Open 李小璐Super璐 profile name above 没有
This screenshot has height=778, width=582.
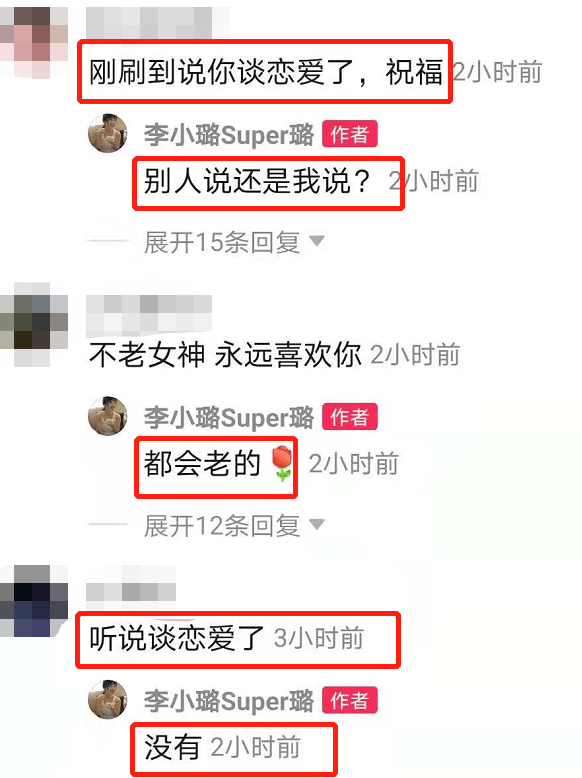229,701
